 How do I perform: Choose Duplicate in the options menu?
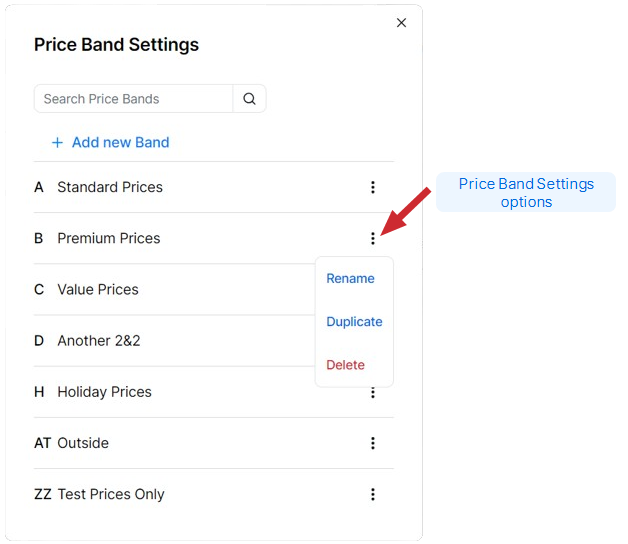point(354,322)
